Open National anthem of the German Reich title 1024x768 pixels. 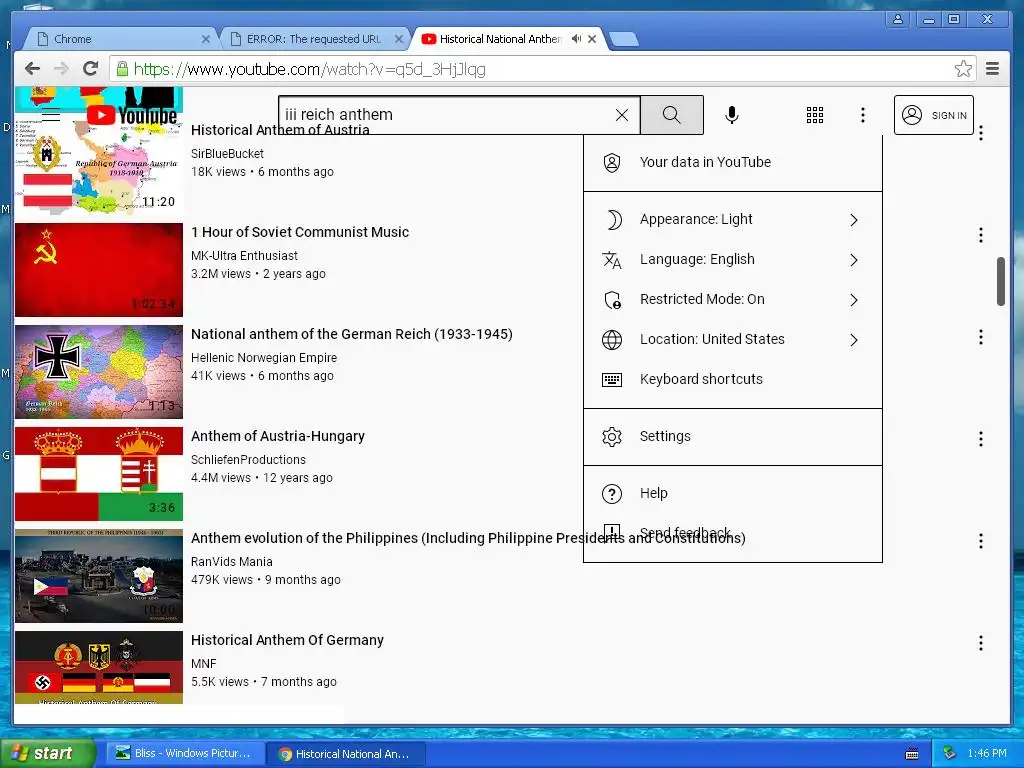[351, 334]
